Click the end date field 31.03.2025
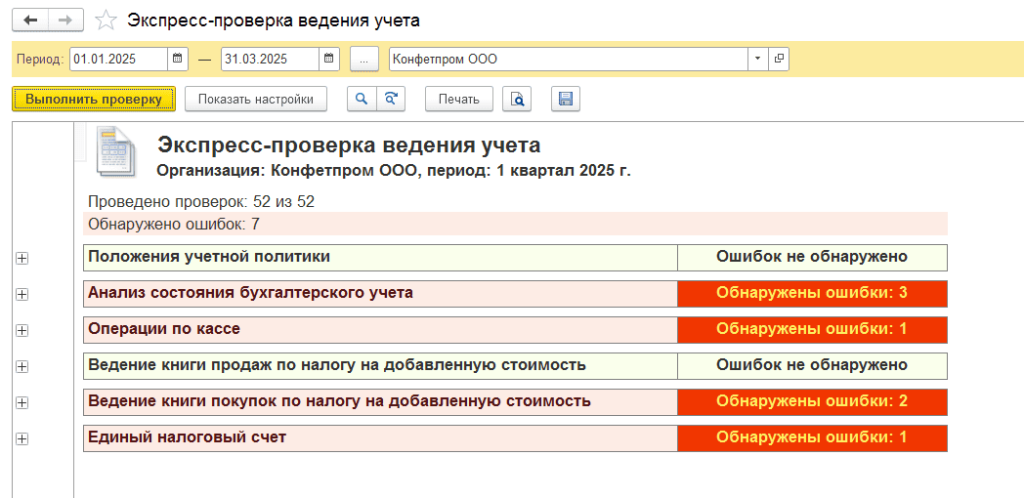This screenshot has height=498, width=1024. [270, 59]
